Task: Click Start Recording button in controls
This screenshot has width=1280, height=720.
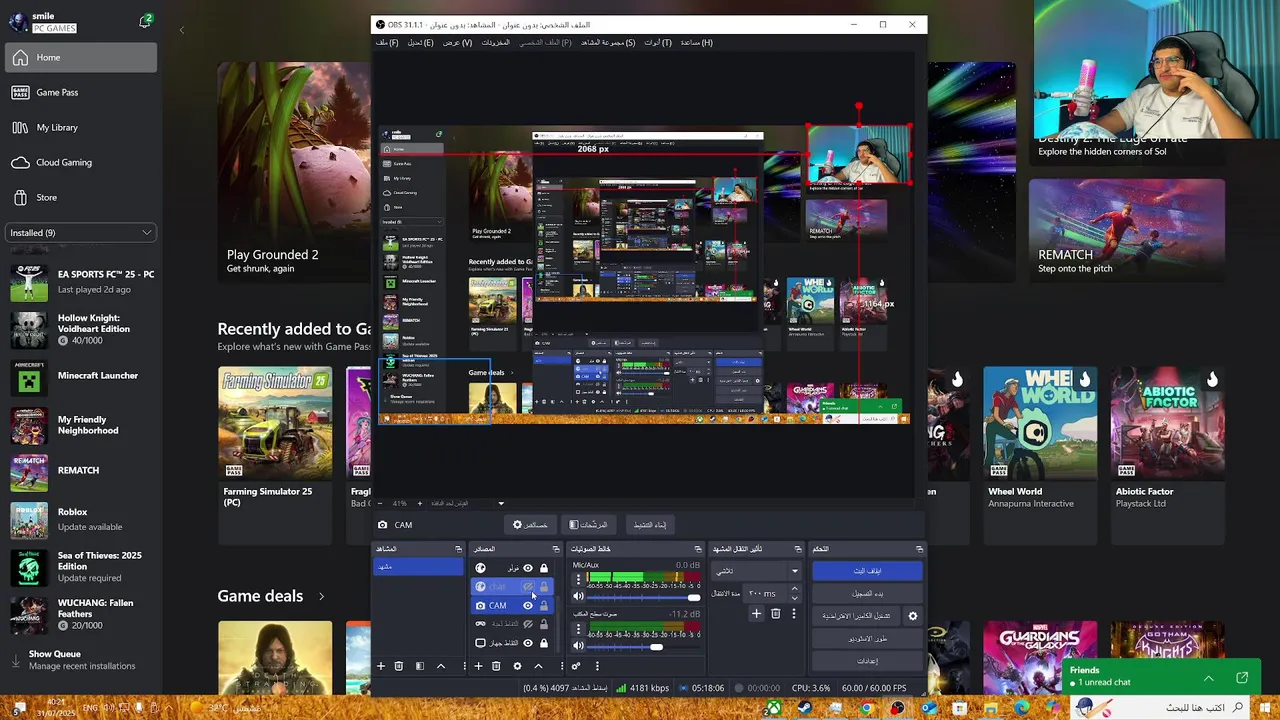Action: (867, 594)
